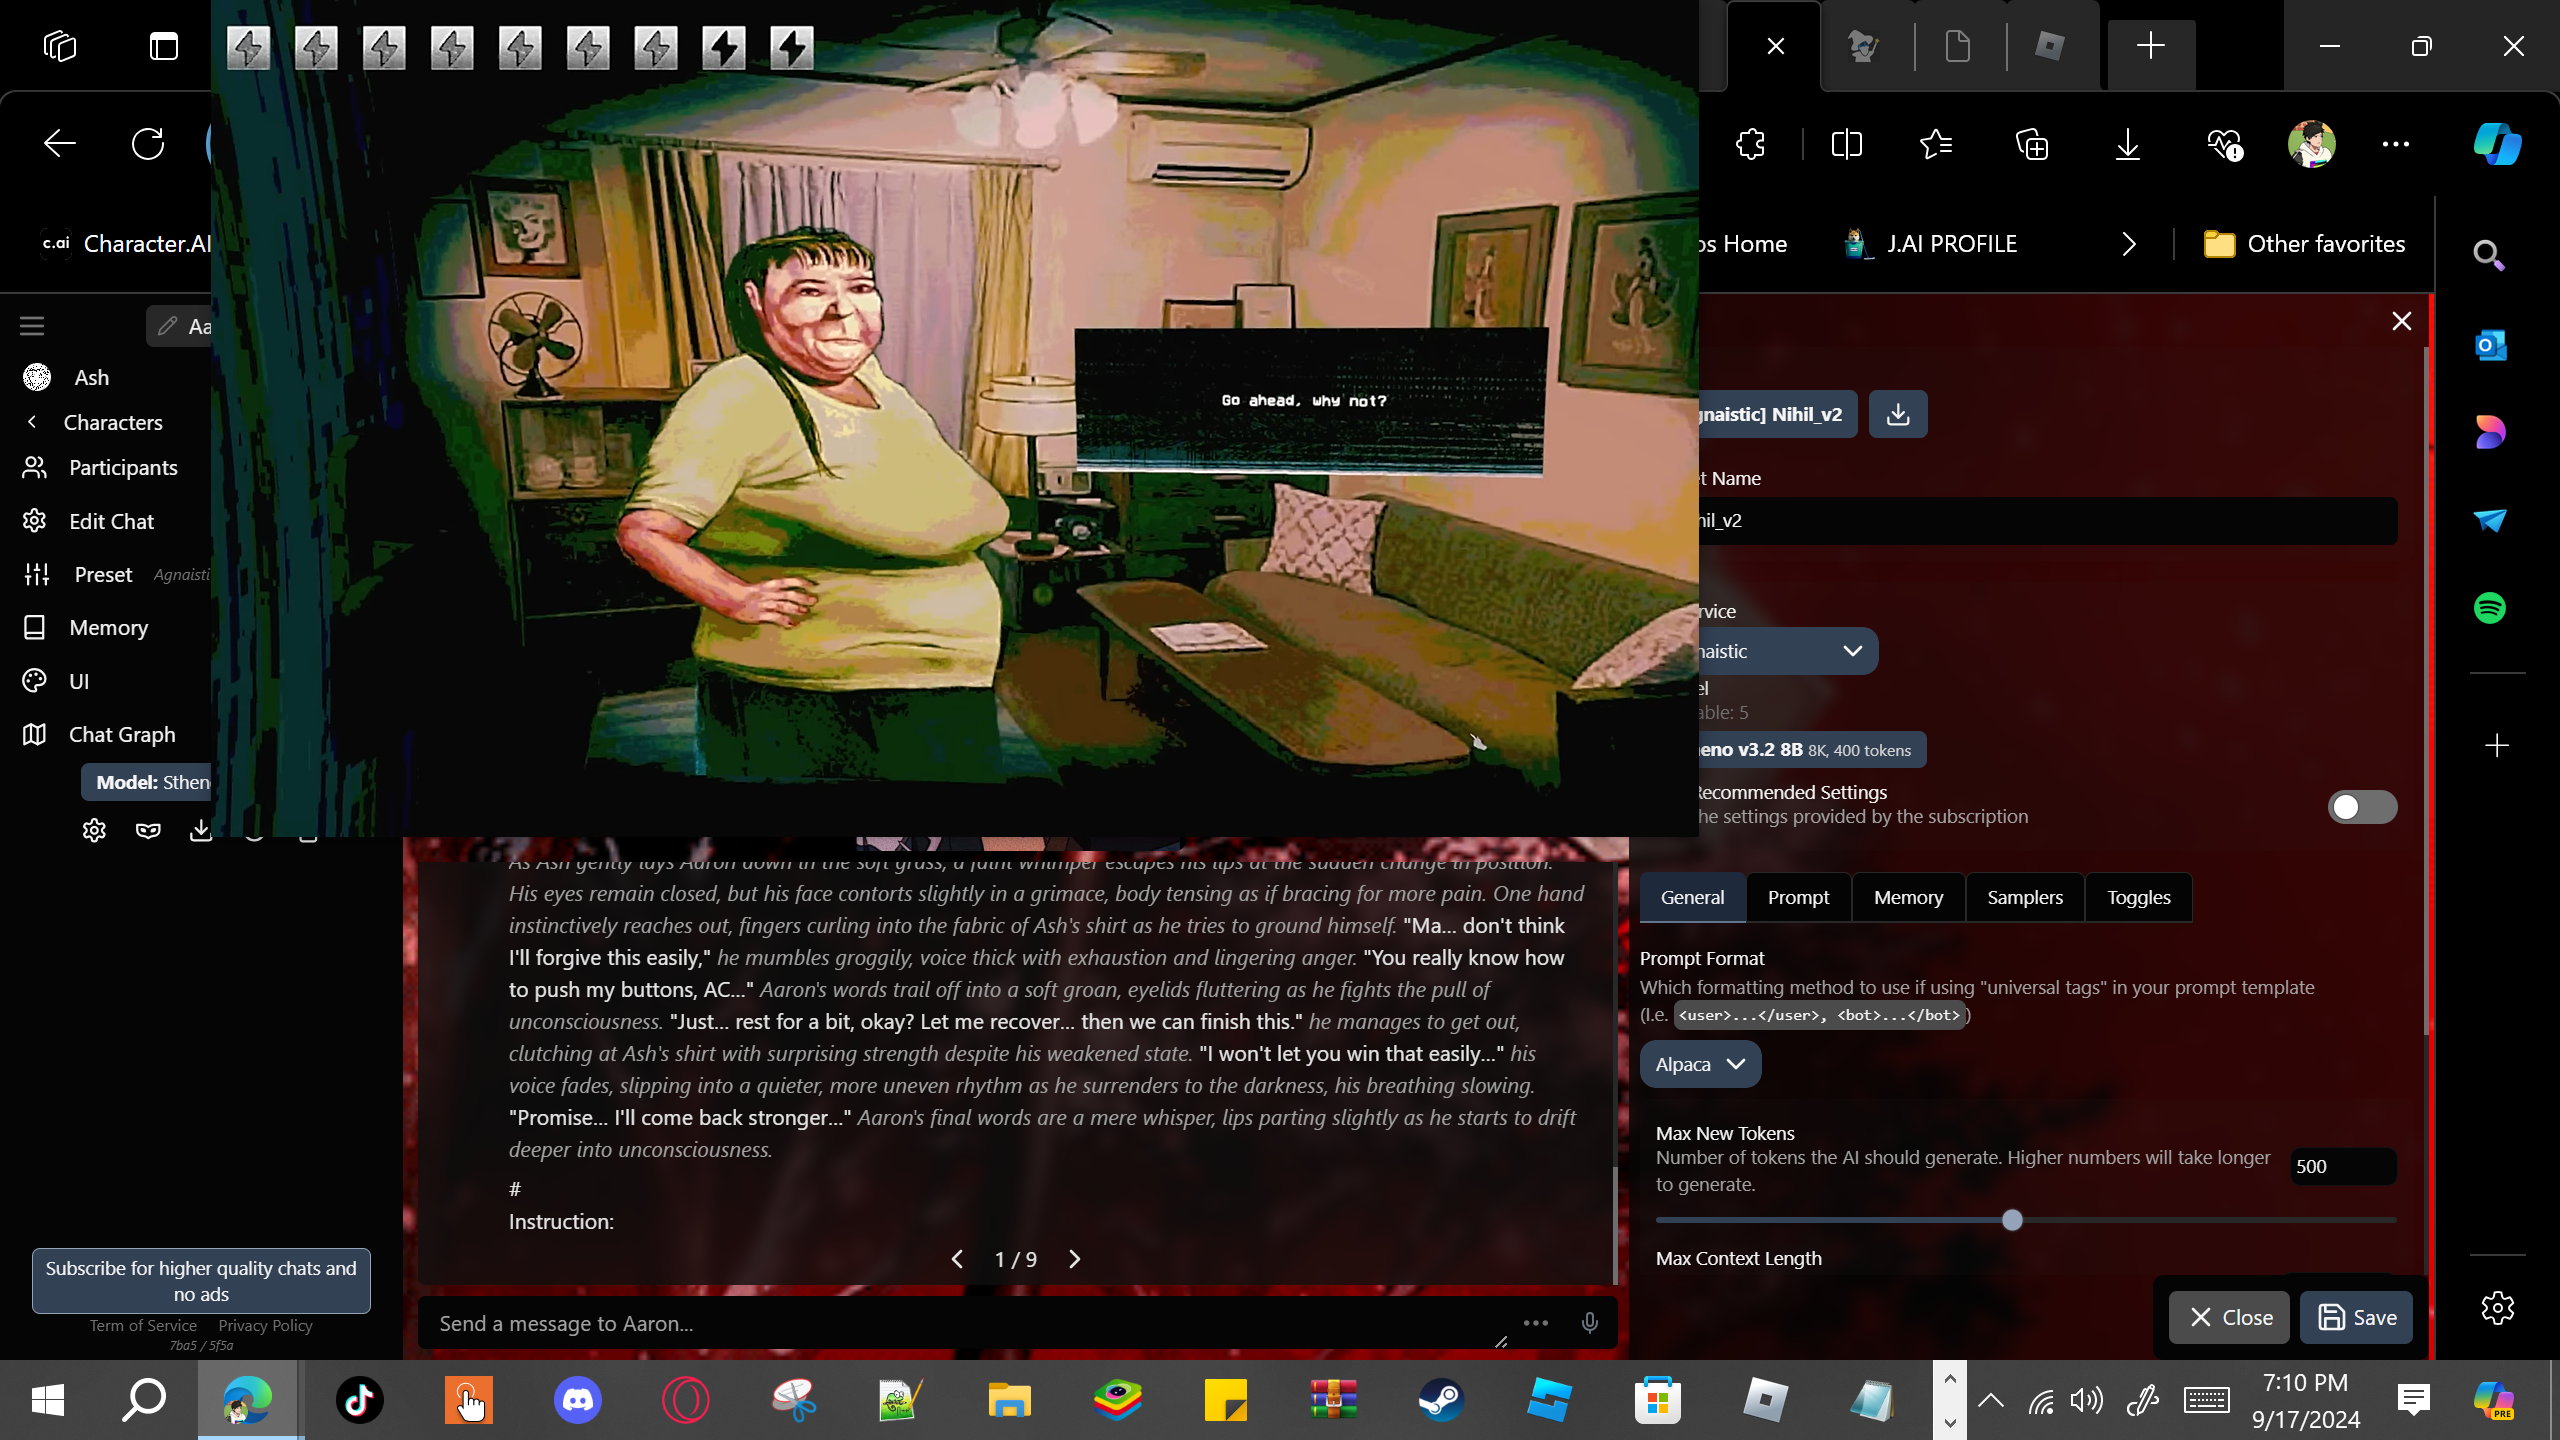Open the Participants sidebar entry
This screenshot has width=2560, height=1440.
(x=123, y=467)
